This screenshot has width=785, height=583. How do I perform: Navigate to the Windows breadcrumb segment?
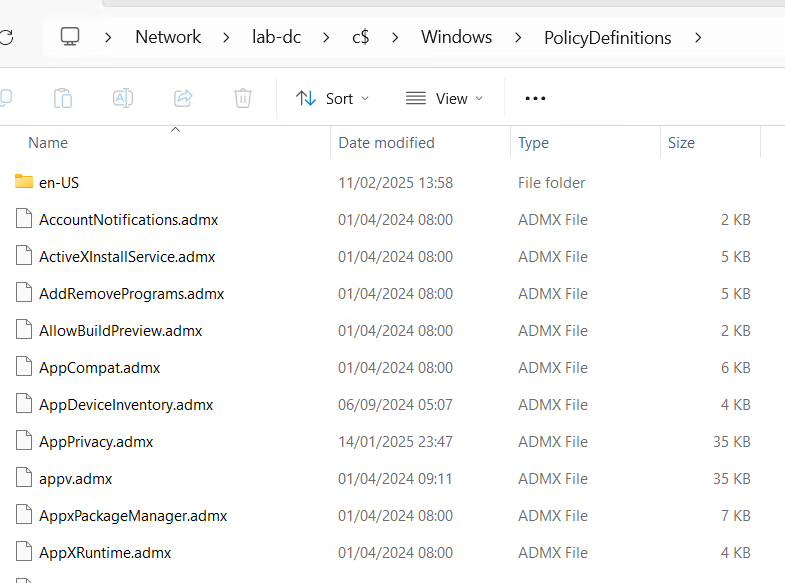pos(456,37)
